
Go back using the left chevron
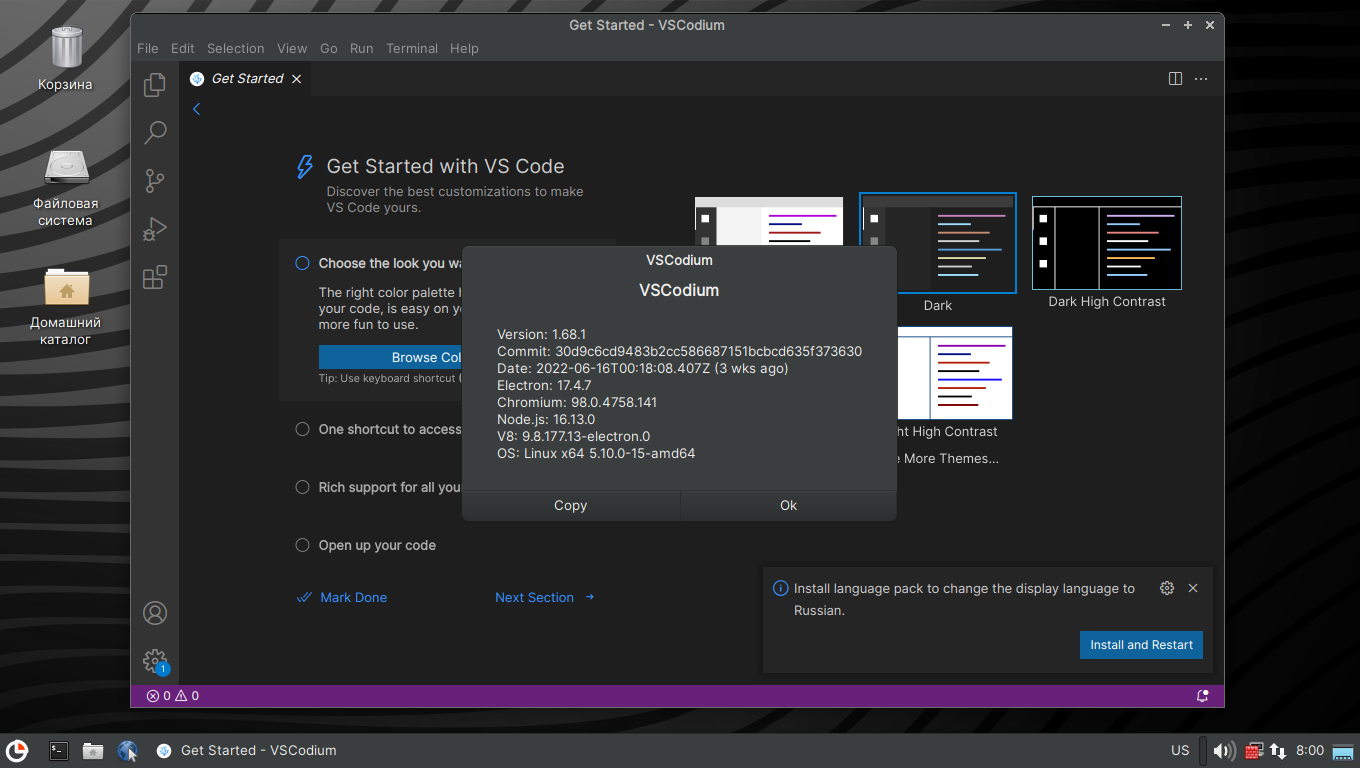[x=197, y=109]
